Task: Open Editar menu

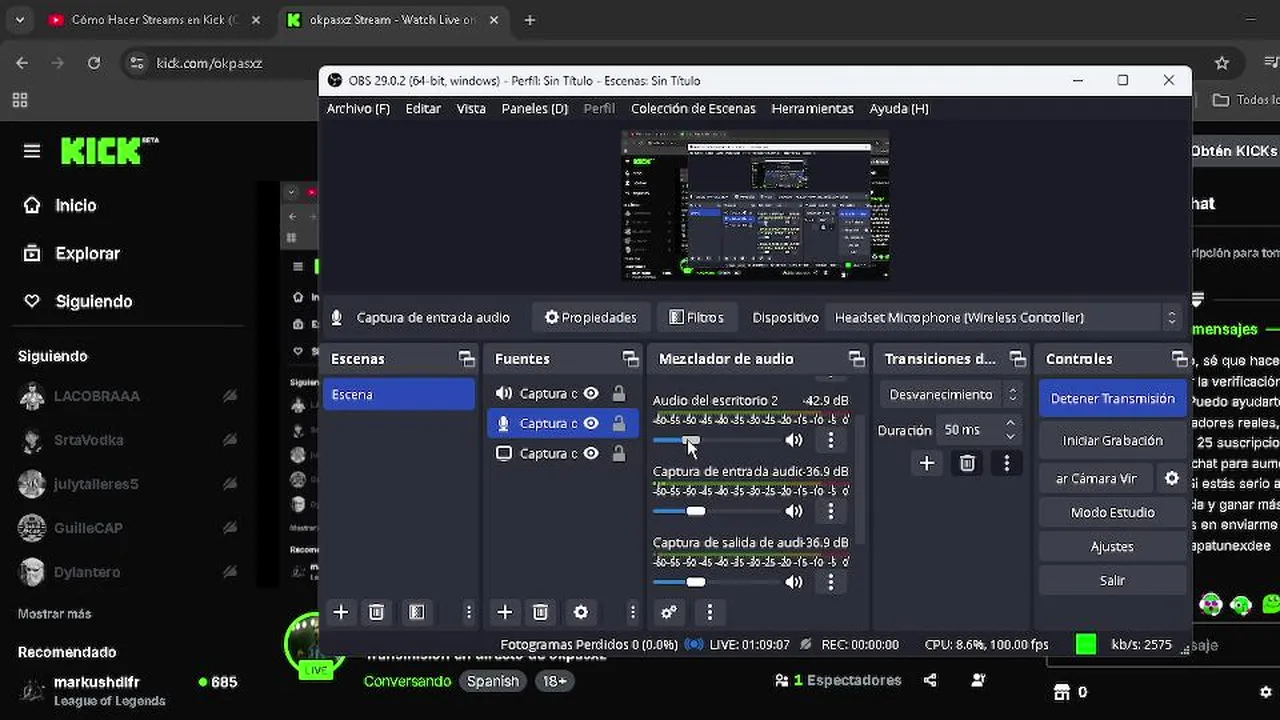Action: (423, 108)
